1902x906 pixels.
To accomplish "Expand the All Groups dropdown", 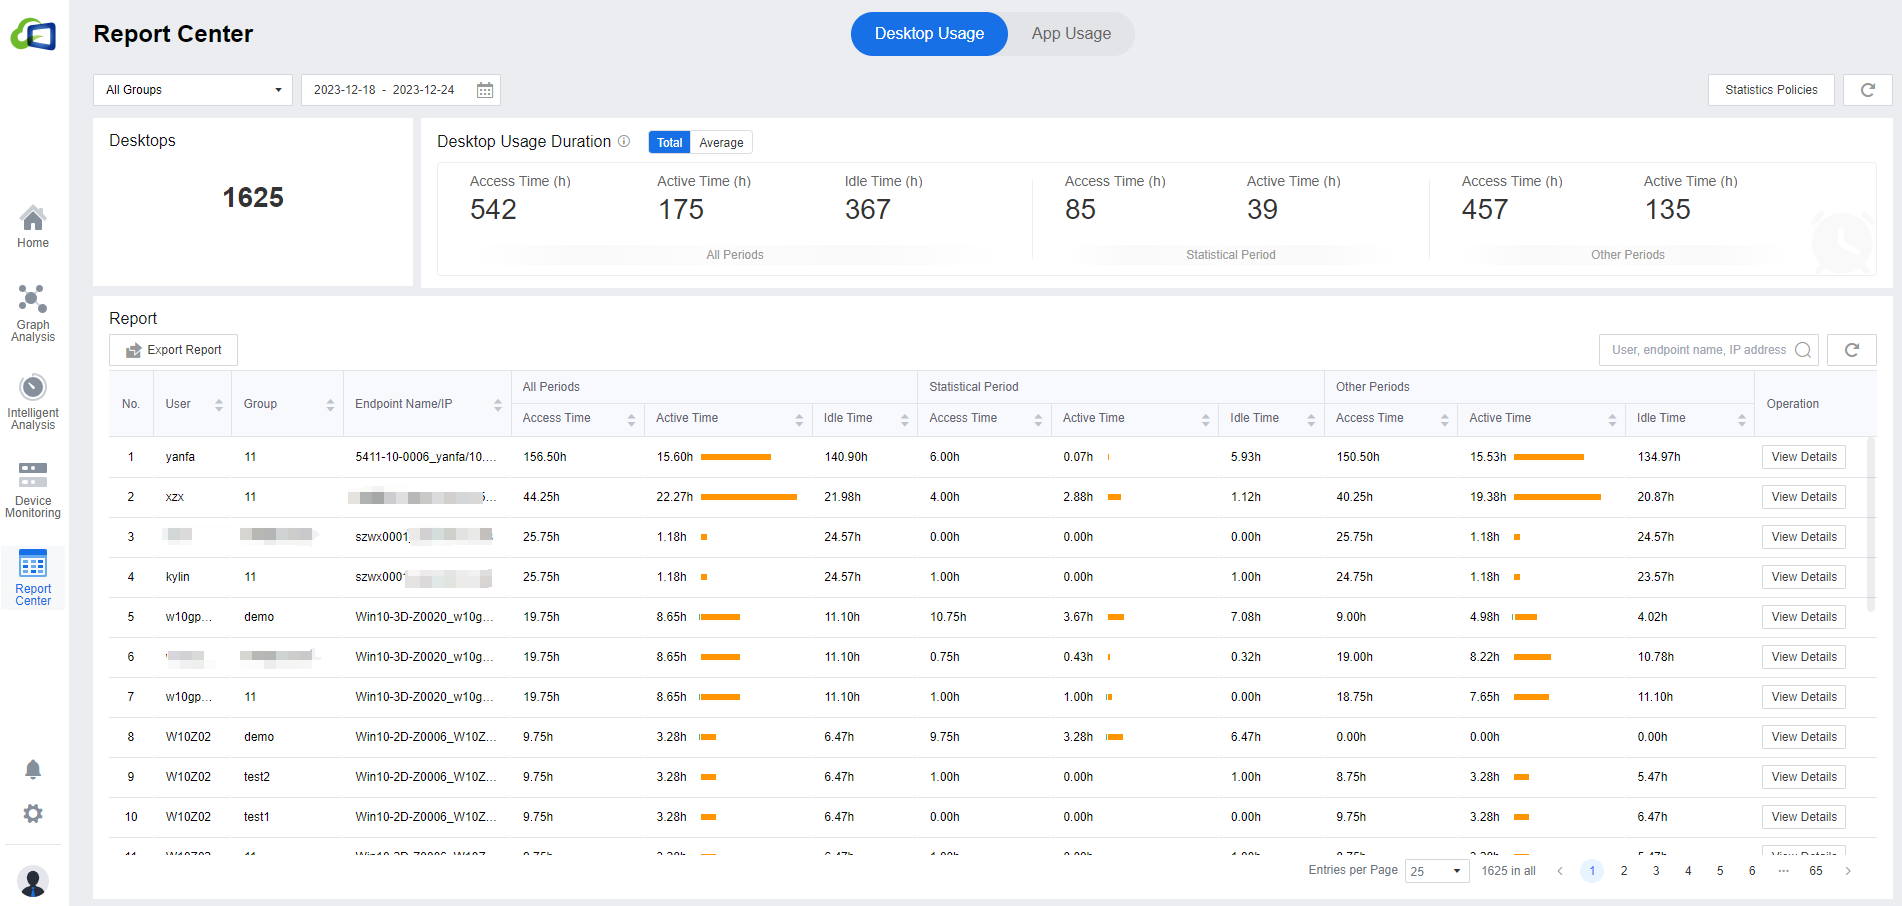I will coord(193,90).
